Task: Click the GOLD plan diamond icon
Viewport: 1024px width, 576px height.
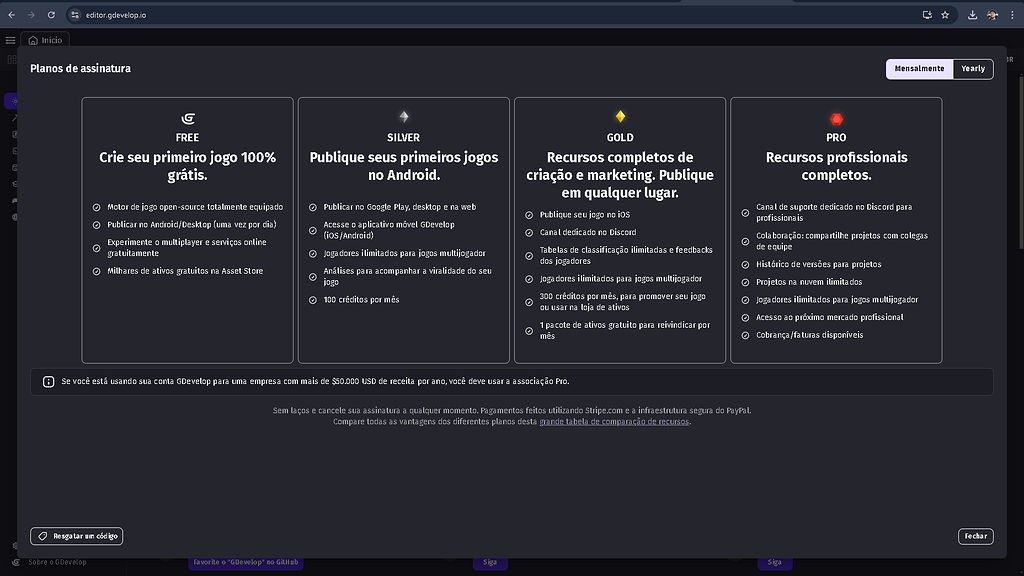Action: click(619, 118)
